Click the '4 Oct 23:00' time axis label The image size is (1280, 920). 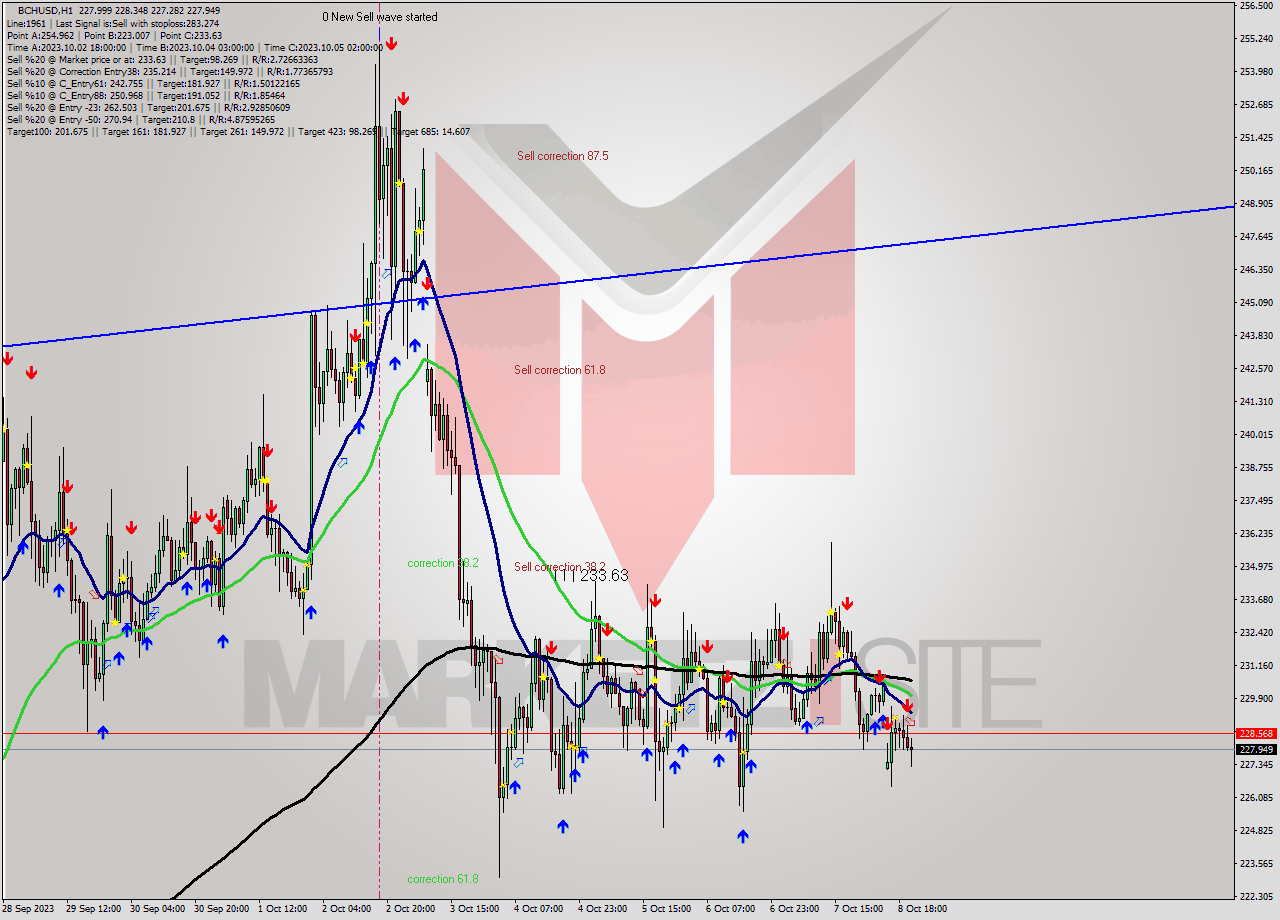coord(603,909)
